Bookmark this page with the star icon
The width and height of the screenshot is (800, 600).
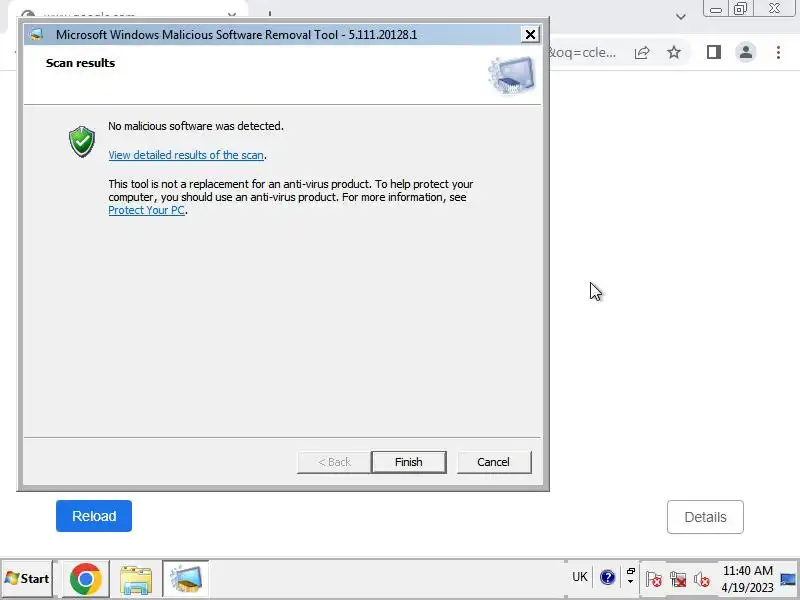pyautogui.click(x=674, y=52)
